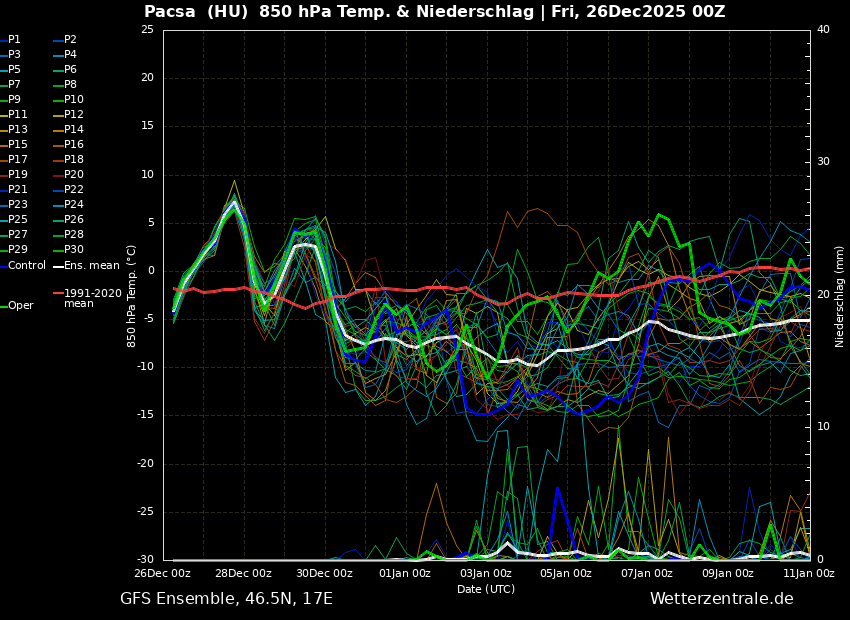Viewport: 850px width, 620px height.
Task: Click the Oper legend entry
Action: tap(20, 306)
